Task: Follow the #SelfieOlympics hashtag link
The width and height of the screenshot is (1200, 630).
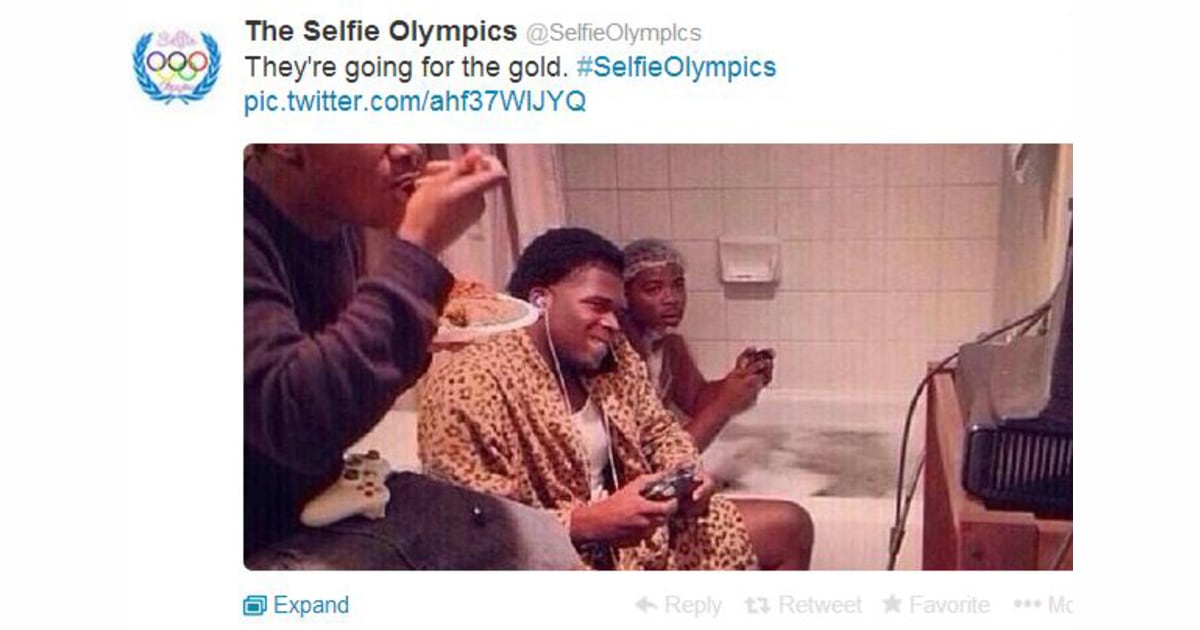Action: (x=677, y=67)
